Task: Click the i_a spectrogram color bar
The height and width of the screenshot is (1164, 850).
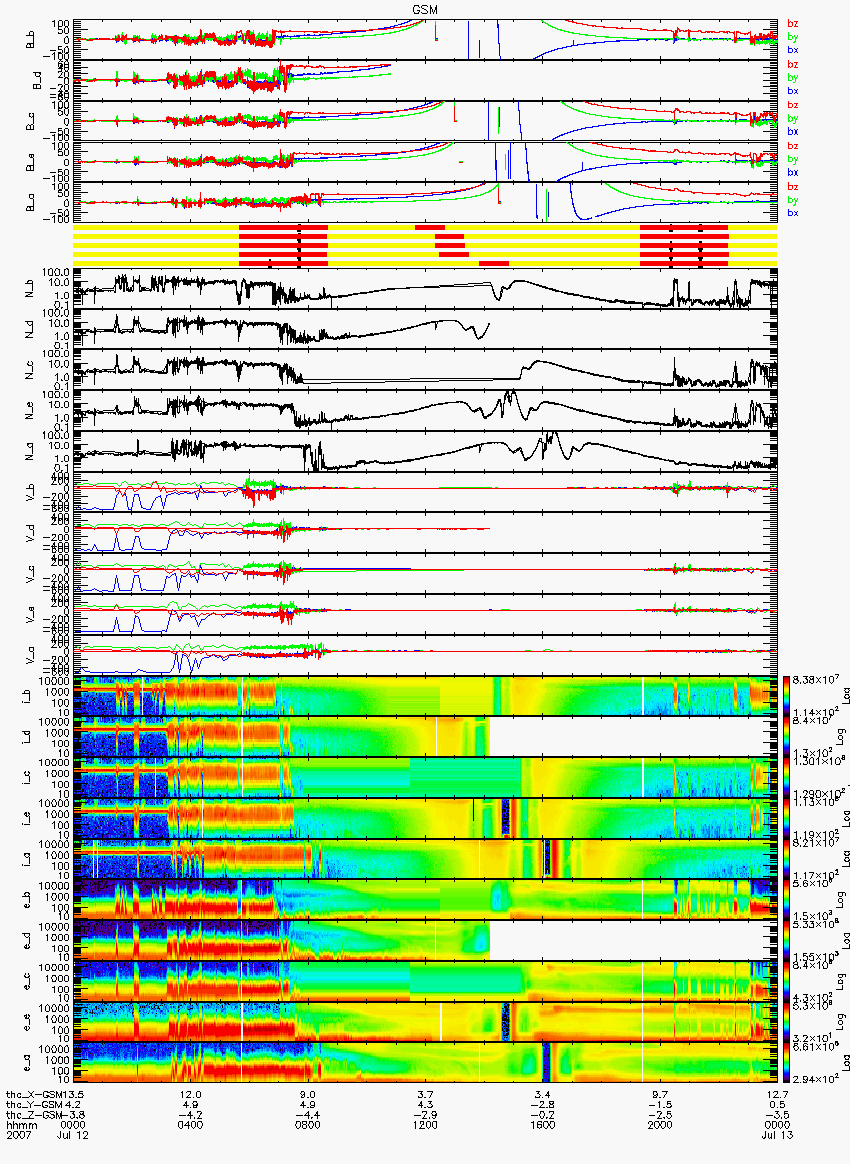Action: (x=785, y=860)
